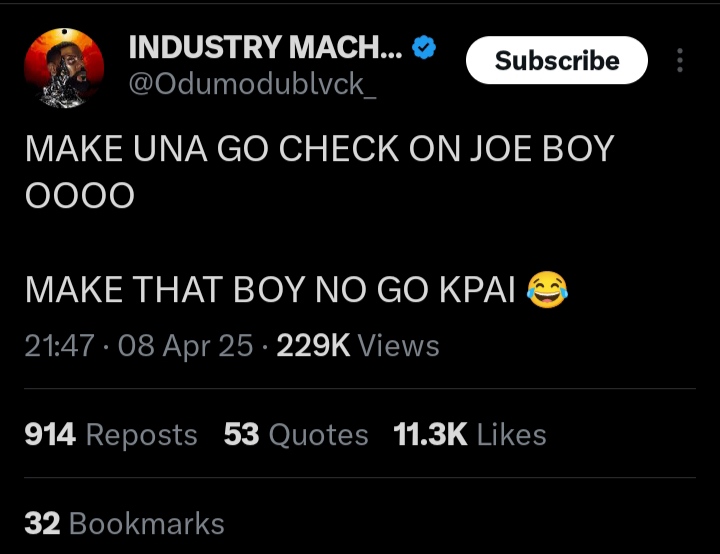Click the tweet line mentioning JOE BOY

[318, 149]
